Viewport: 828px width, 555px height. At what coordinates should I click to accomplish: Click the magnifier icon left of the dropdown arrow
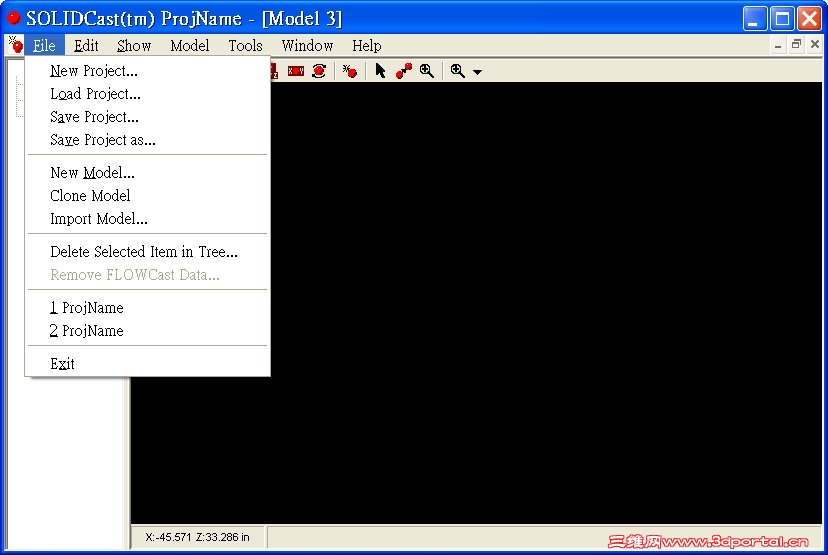point(457,71)
